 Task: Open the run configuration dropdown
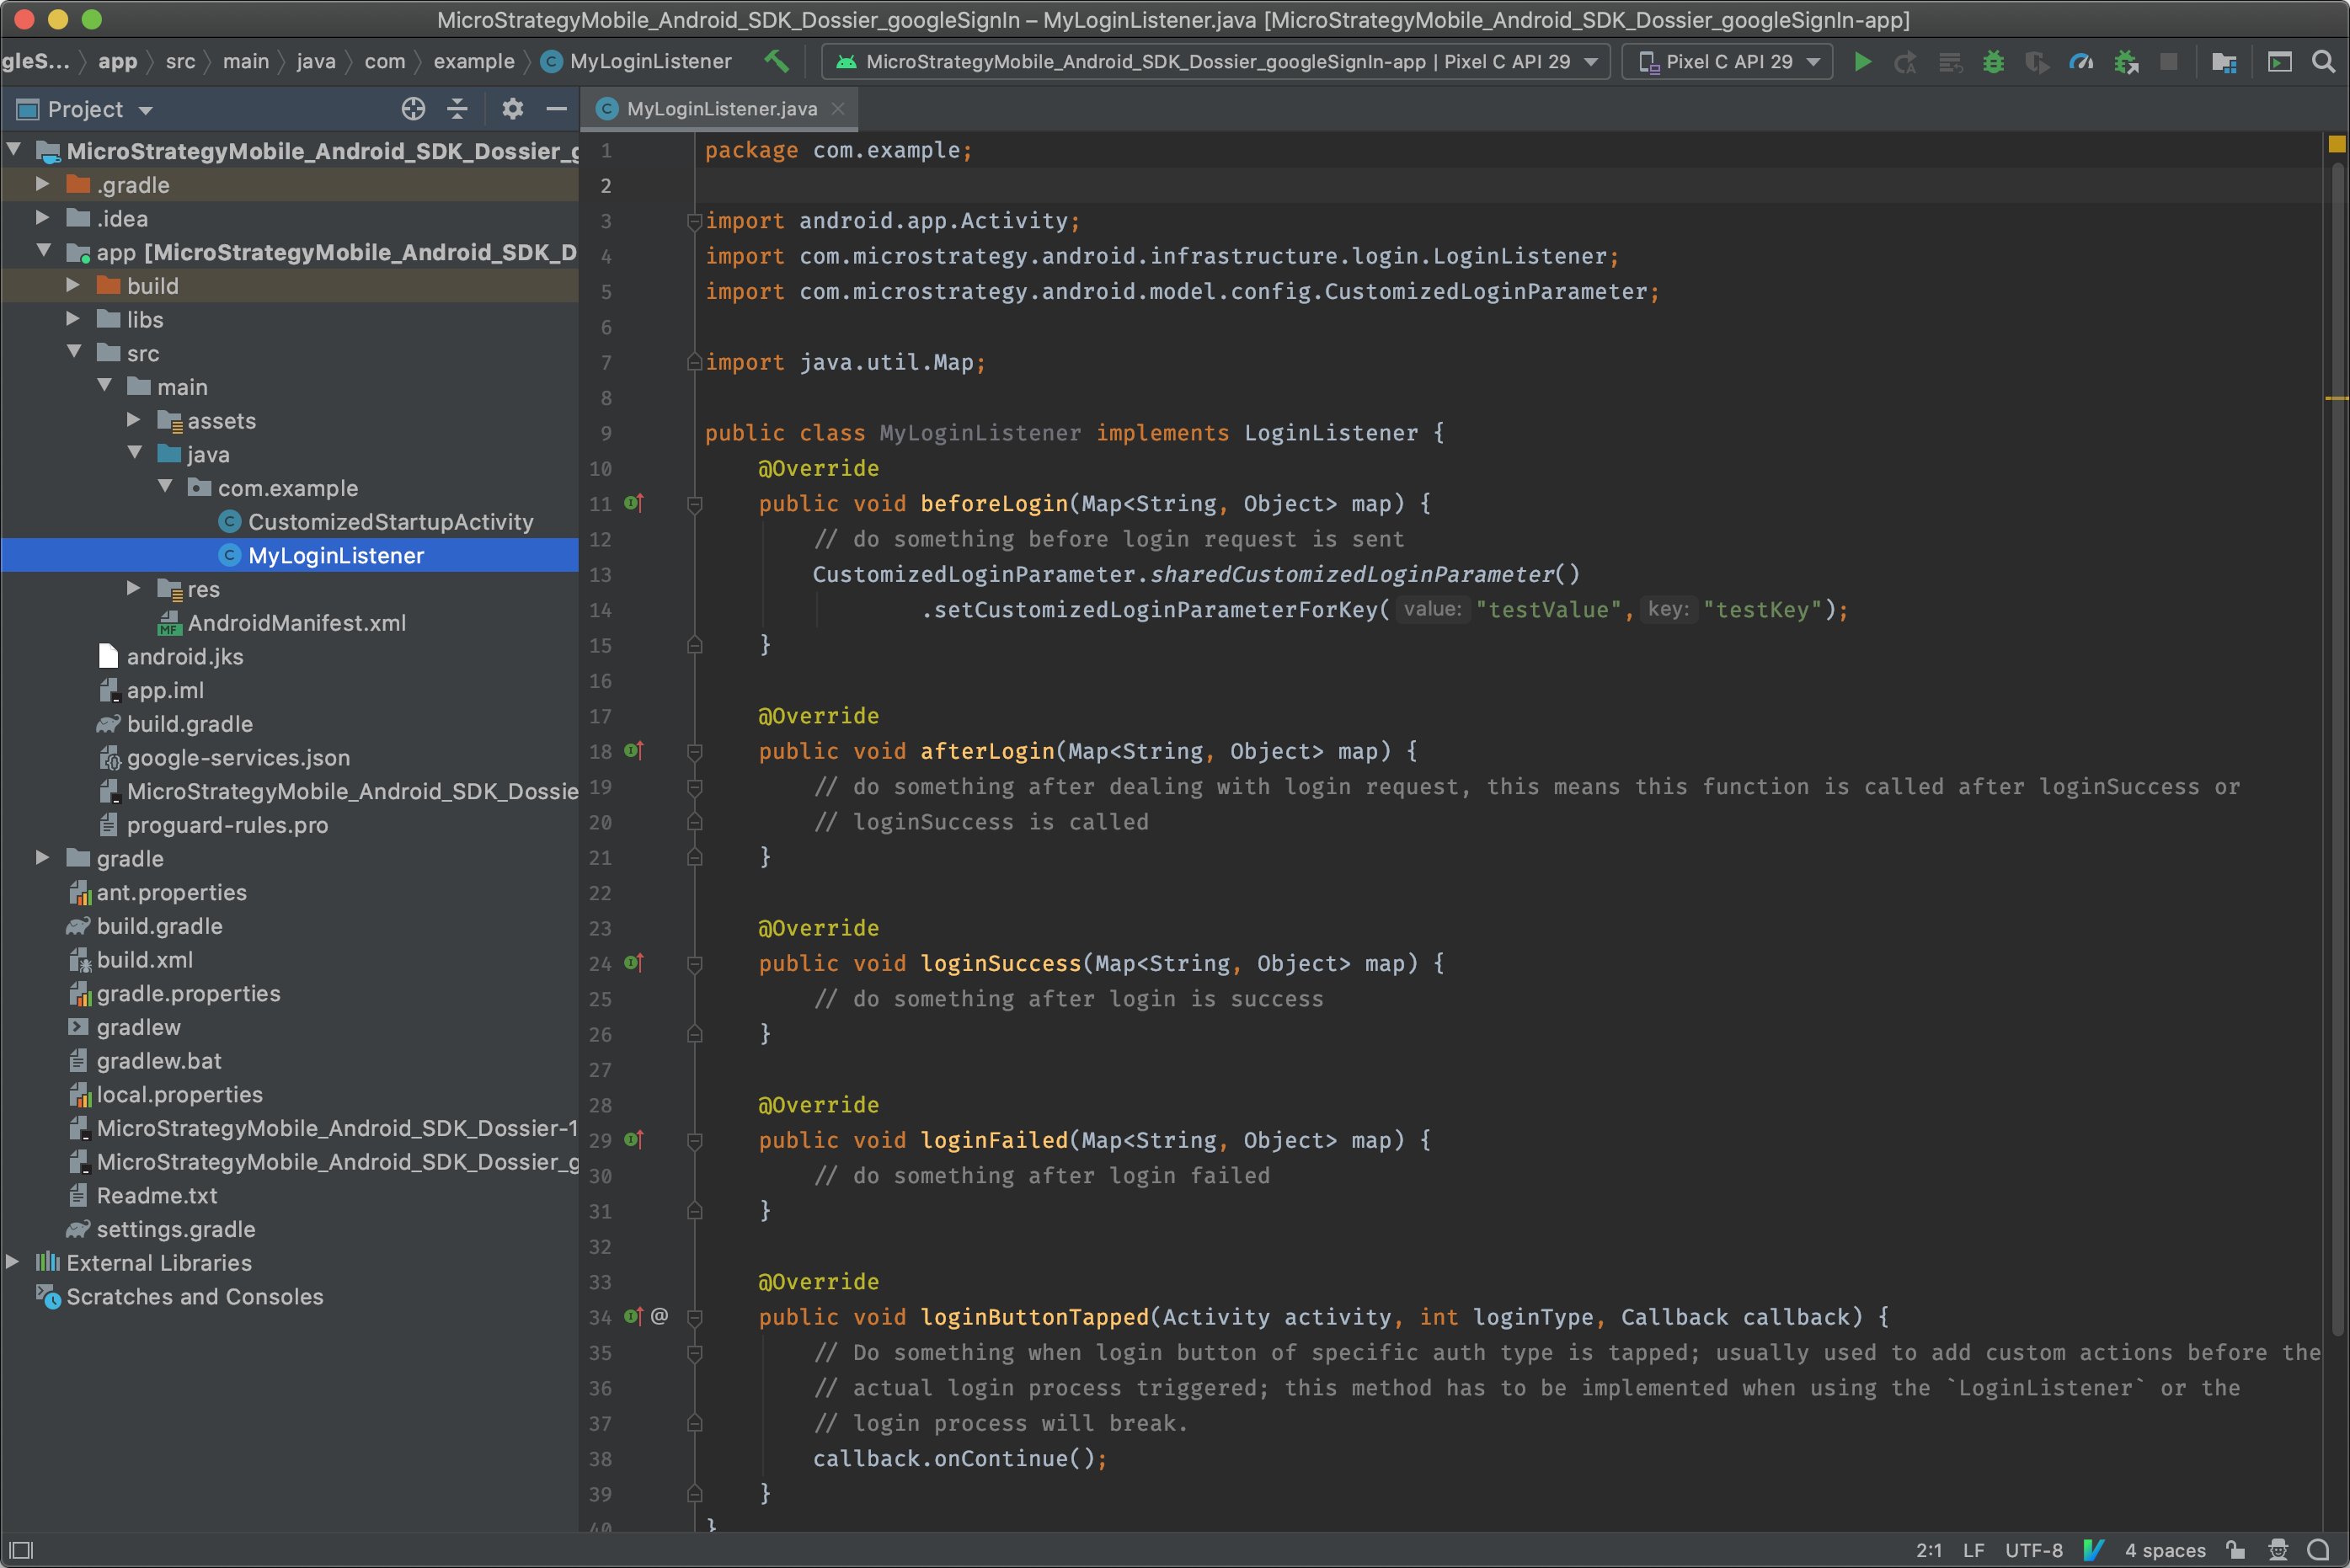point(1216,62)
